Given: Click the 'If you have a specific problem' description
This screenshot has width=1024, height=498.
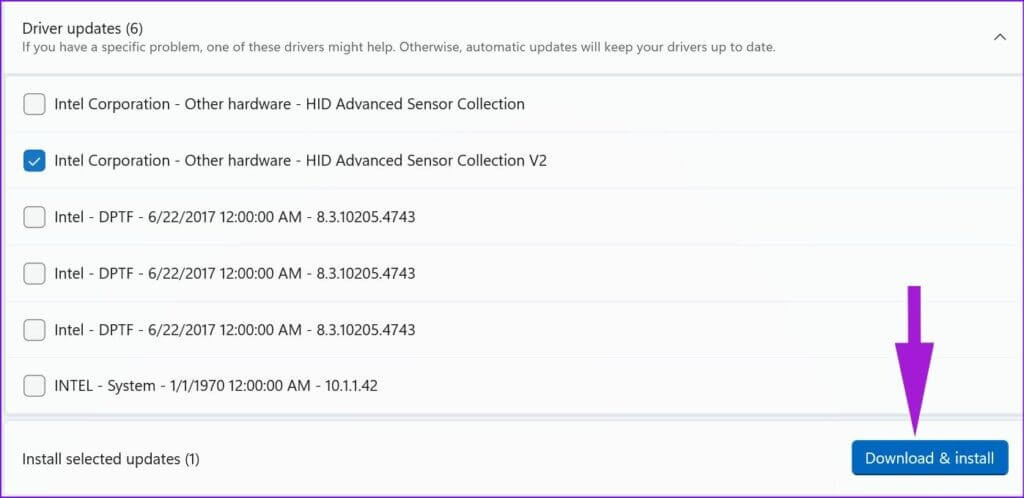Looking at the screenshot, I should tap(398, 48).
